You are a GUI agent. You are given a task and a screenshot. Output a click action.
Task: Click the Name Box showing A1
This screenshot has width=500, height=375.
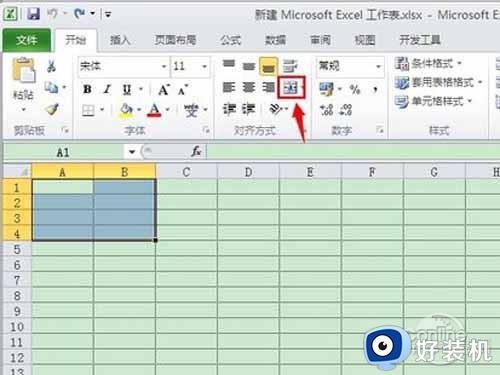click(63, 152)
